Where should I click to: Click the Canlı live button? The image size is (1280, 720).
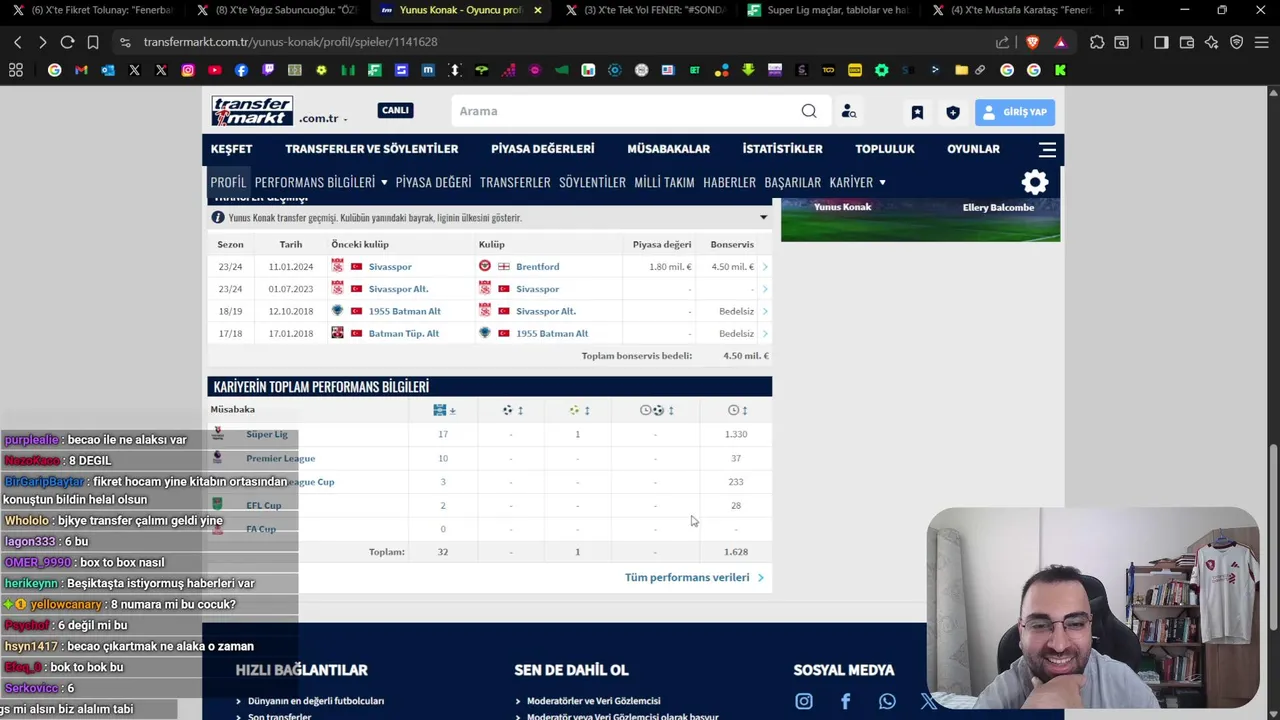click(395, 110)
